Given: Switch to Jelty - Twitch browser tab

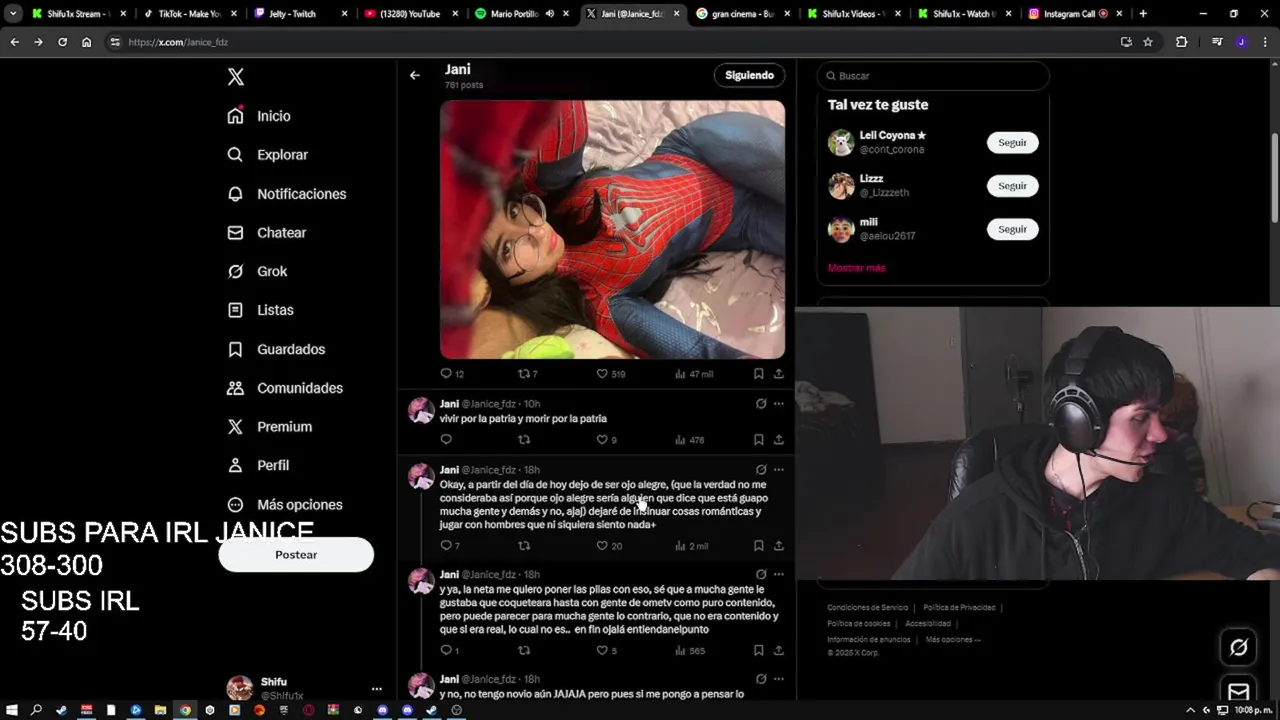Looking at the screenshot, I should click(300, 14).
